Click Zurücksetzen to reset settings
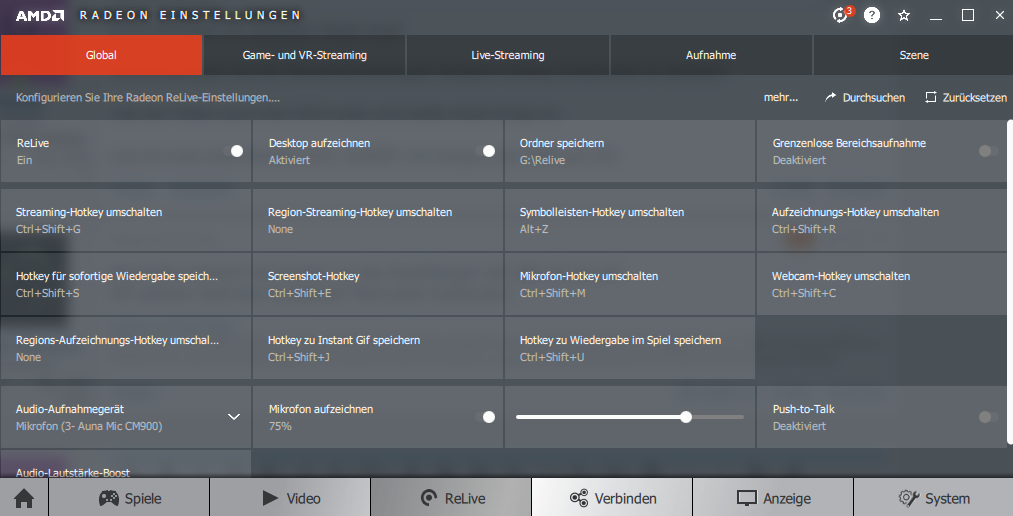Image resolution: width=1013 pixels, height=516 pixels. click(966, 98)
